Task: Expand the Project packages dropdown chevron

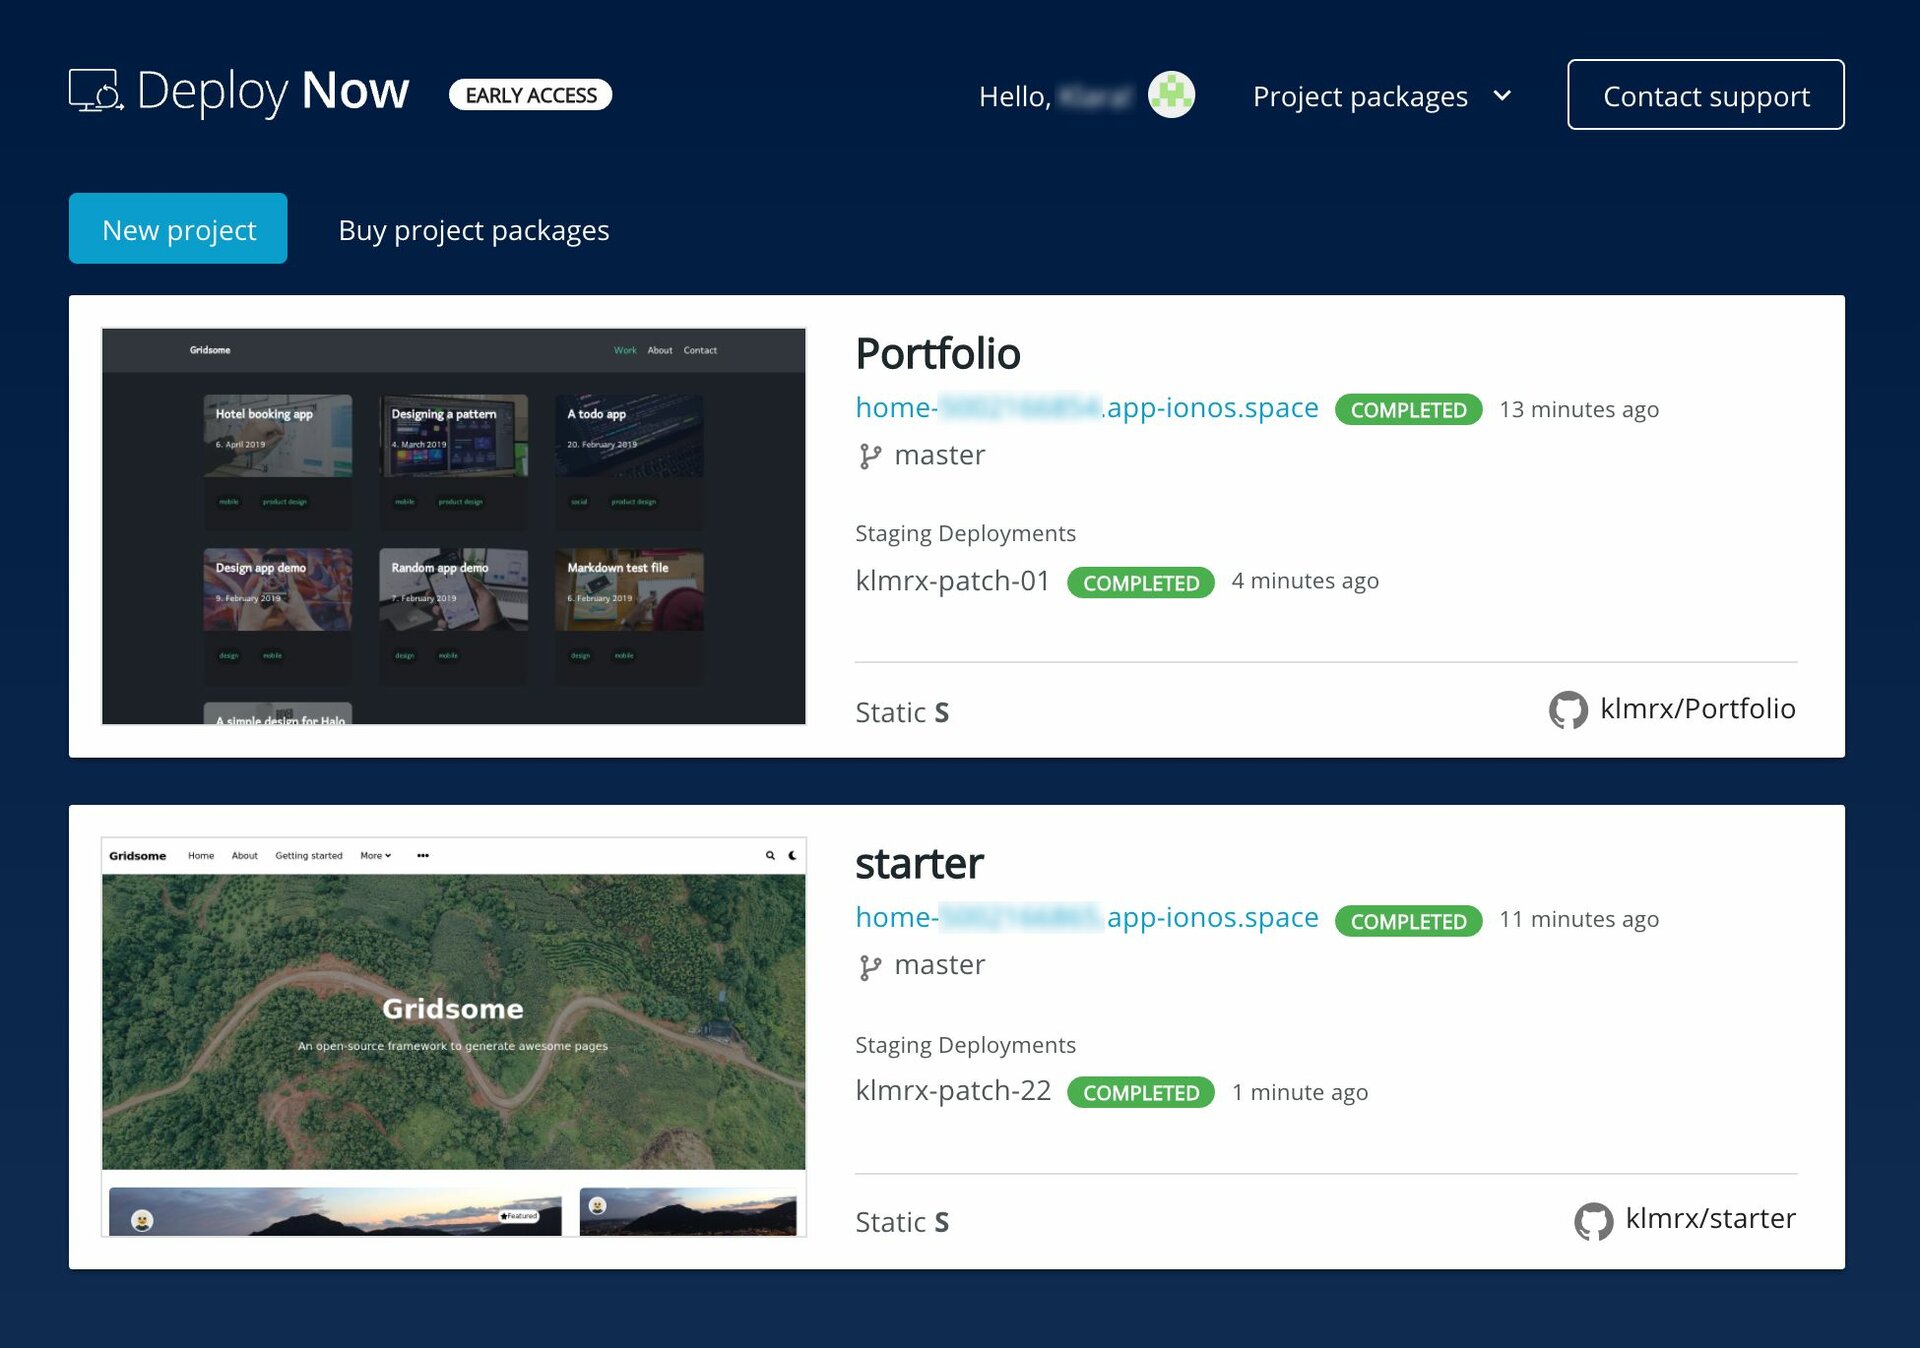Action: coord(1502,96)
